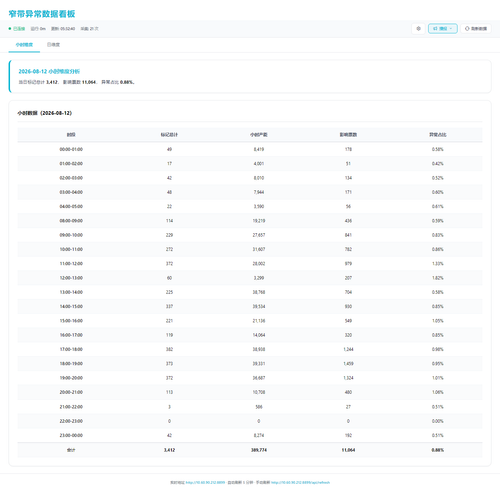Click the anomaly ratio column header
The height and width of the screenshot is (491, 500).
438,135
